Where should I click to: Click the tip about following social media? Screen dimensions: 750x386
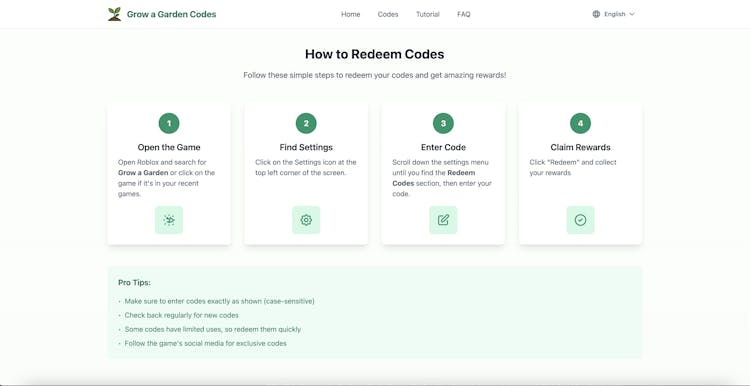(206, 343)
